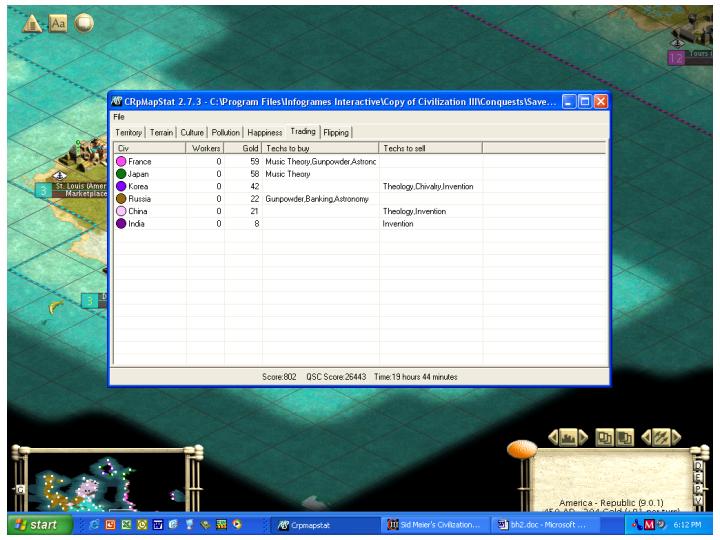
Task: Click Crpmapstat taskbar button
Action: (323, 525)
